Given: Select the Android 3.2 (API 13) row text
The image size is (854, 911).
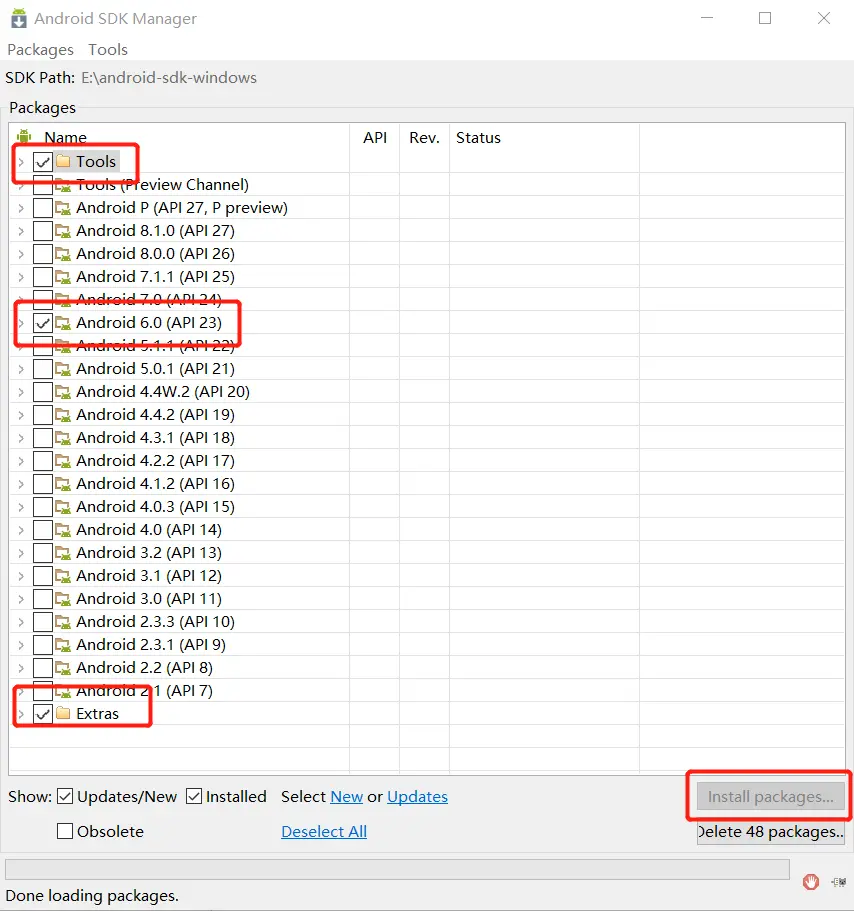Looking at the screenshot, I should point(149,553).
